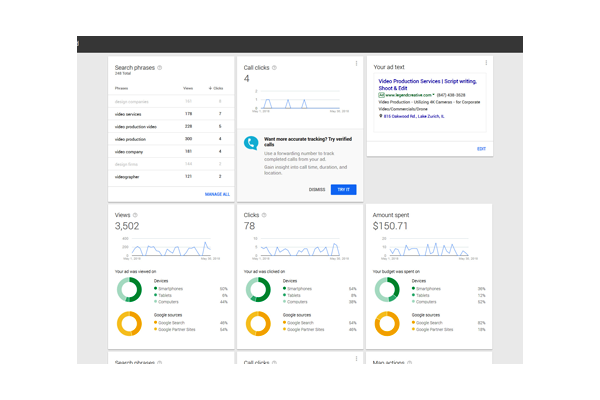
Task: Sort the table by the Clicks column
Action: [x=216, y=88]
